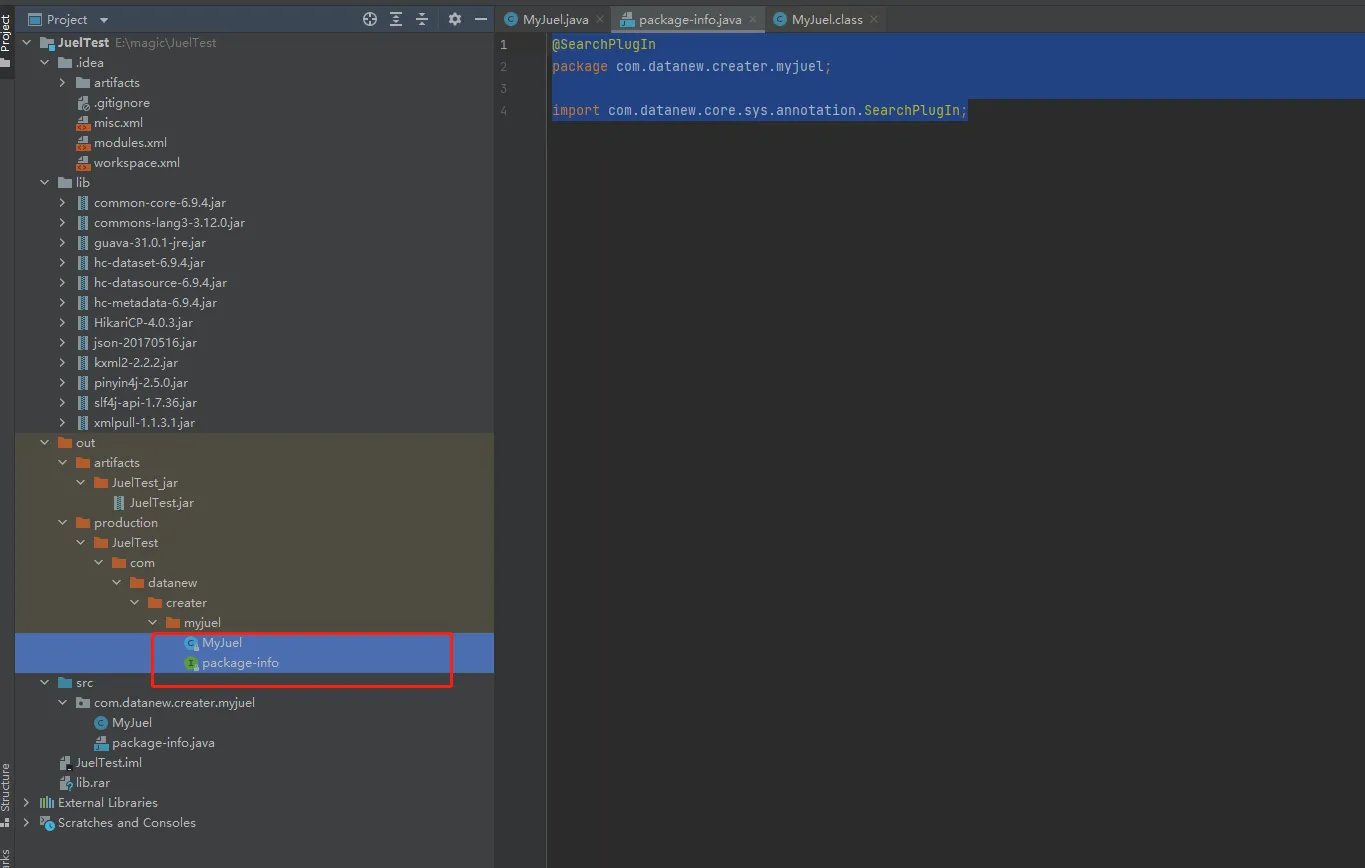Open the Project view dropdown
1365x868 pixels.
tap(104, 20)
